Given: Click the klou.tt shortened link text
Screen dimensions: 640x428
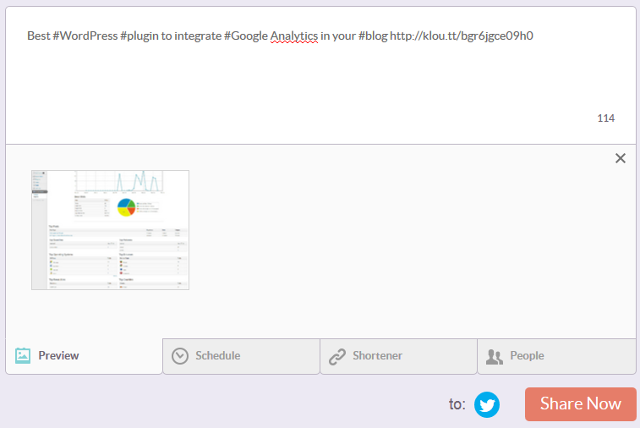Looking at the screenshot, I should tap(461, 36).
